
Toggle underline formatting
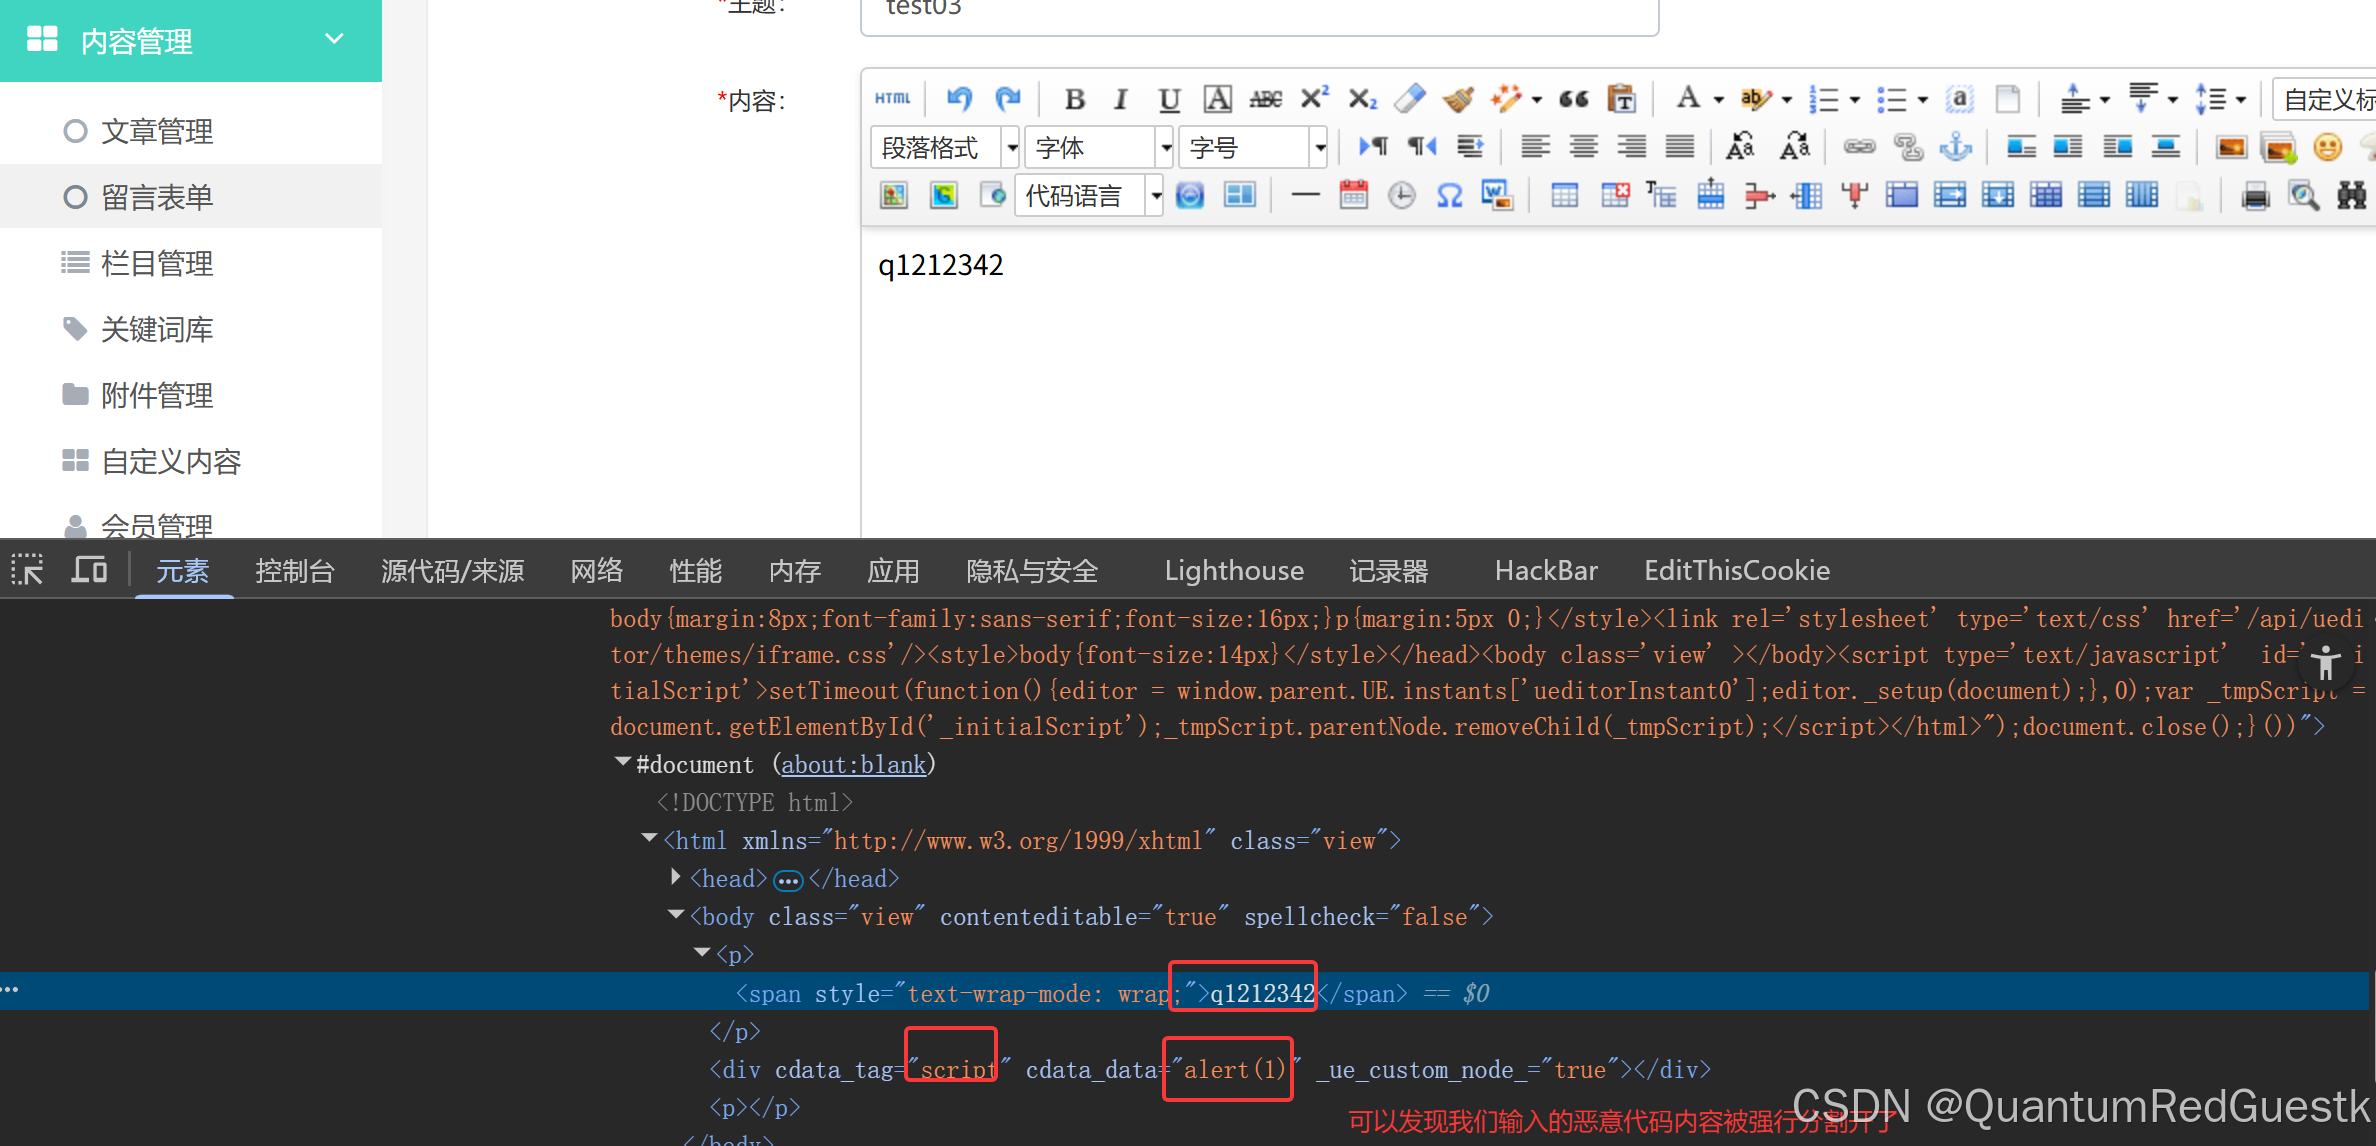(x=1168, y=99)
